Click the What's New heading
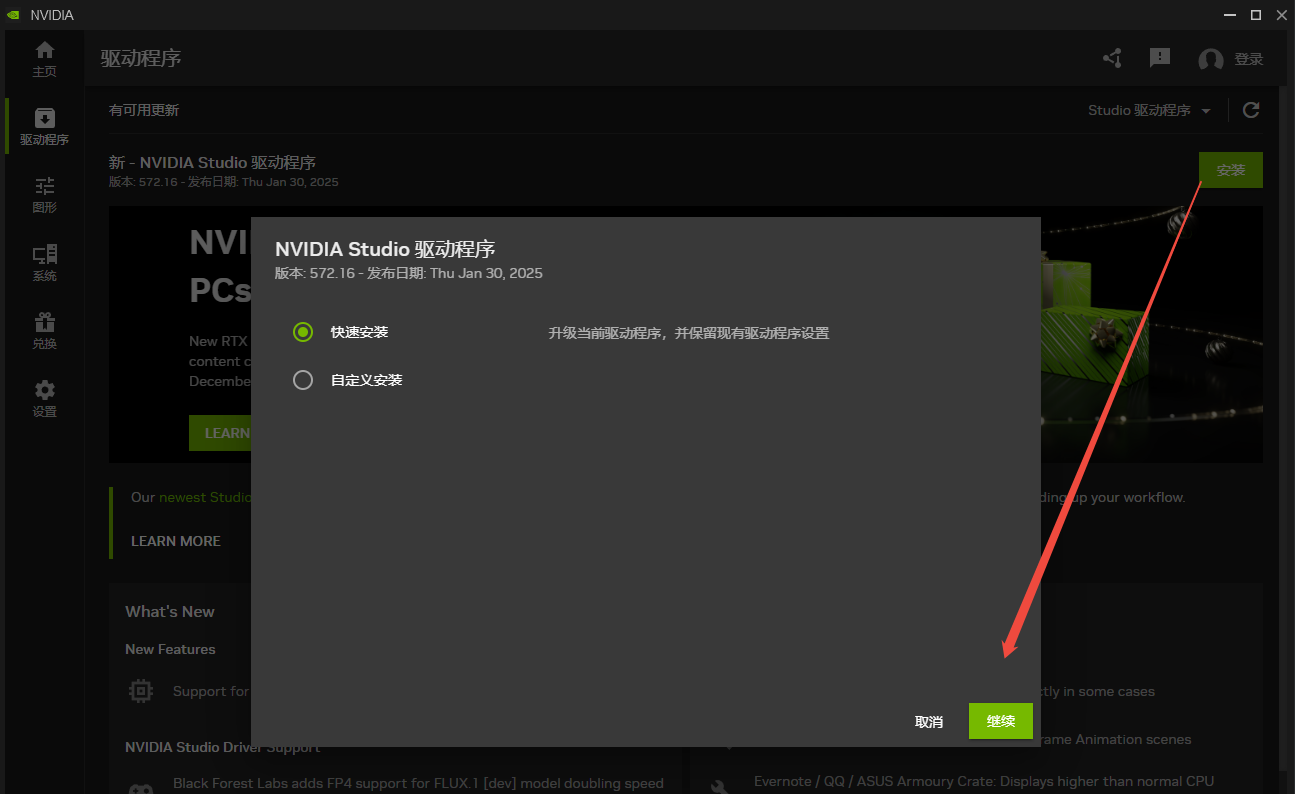The height and width of the screenshot is (794, 1295). tap(170, 612)
